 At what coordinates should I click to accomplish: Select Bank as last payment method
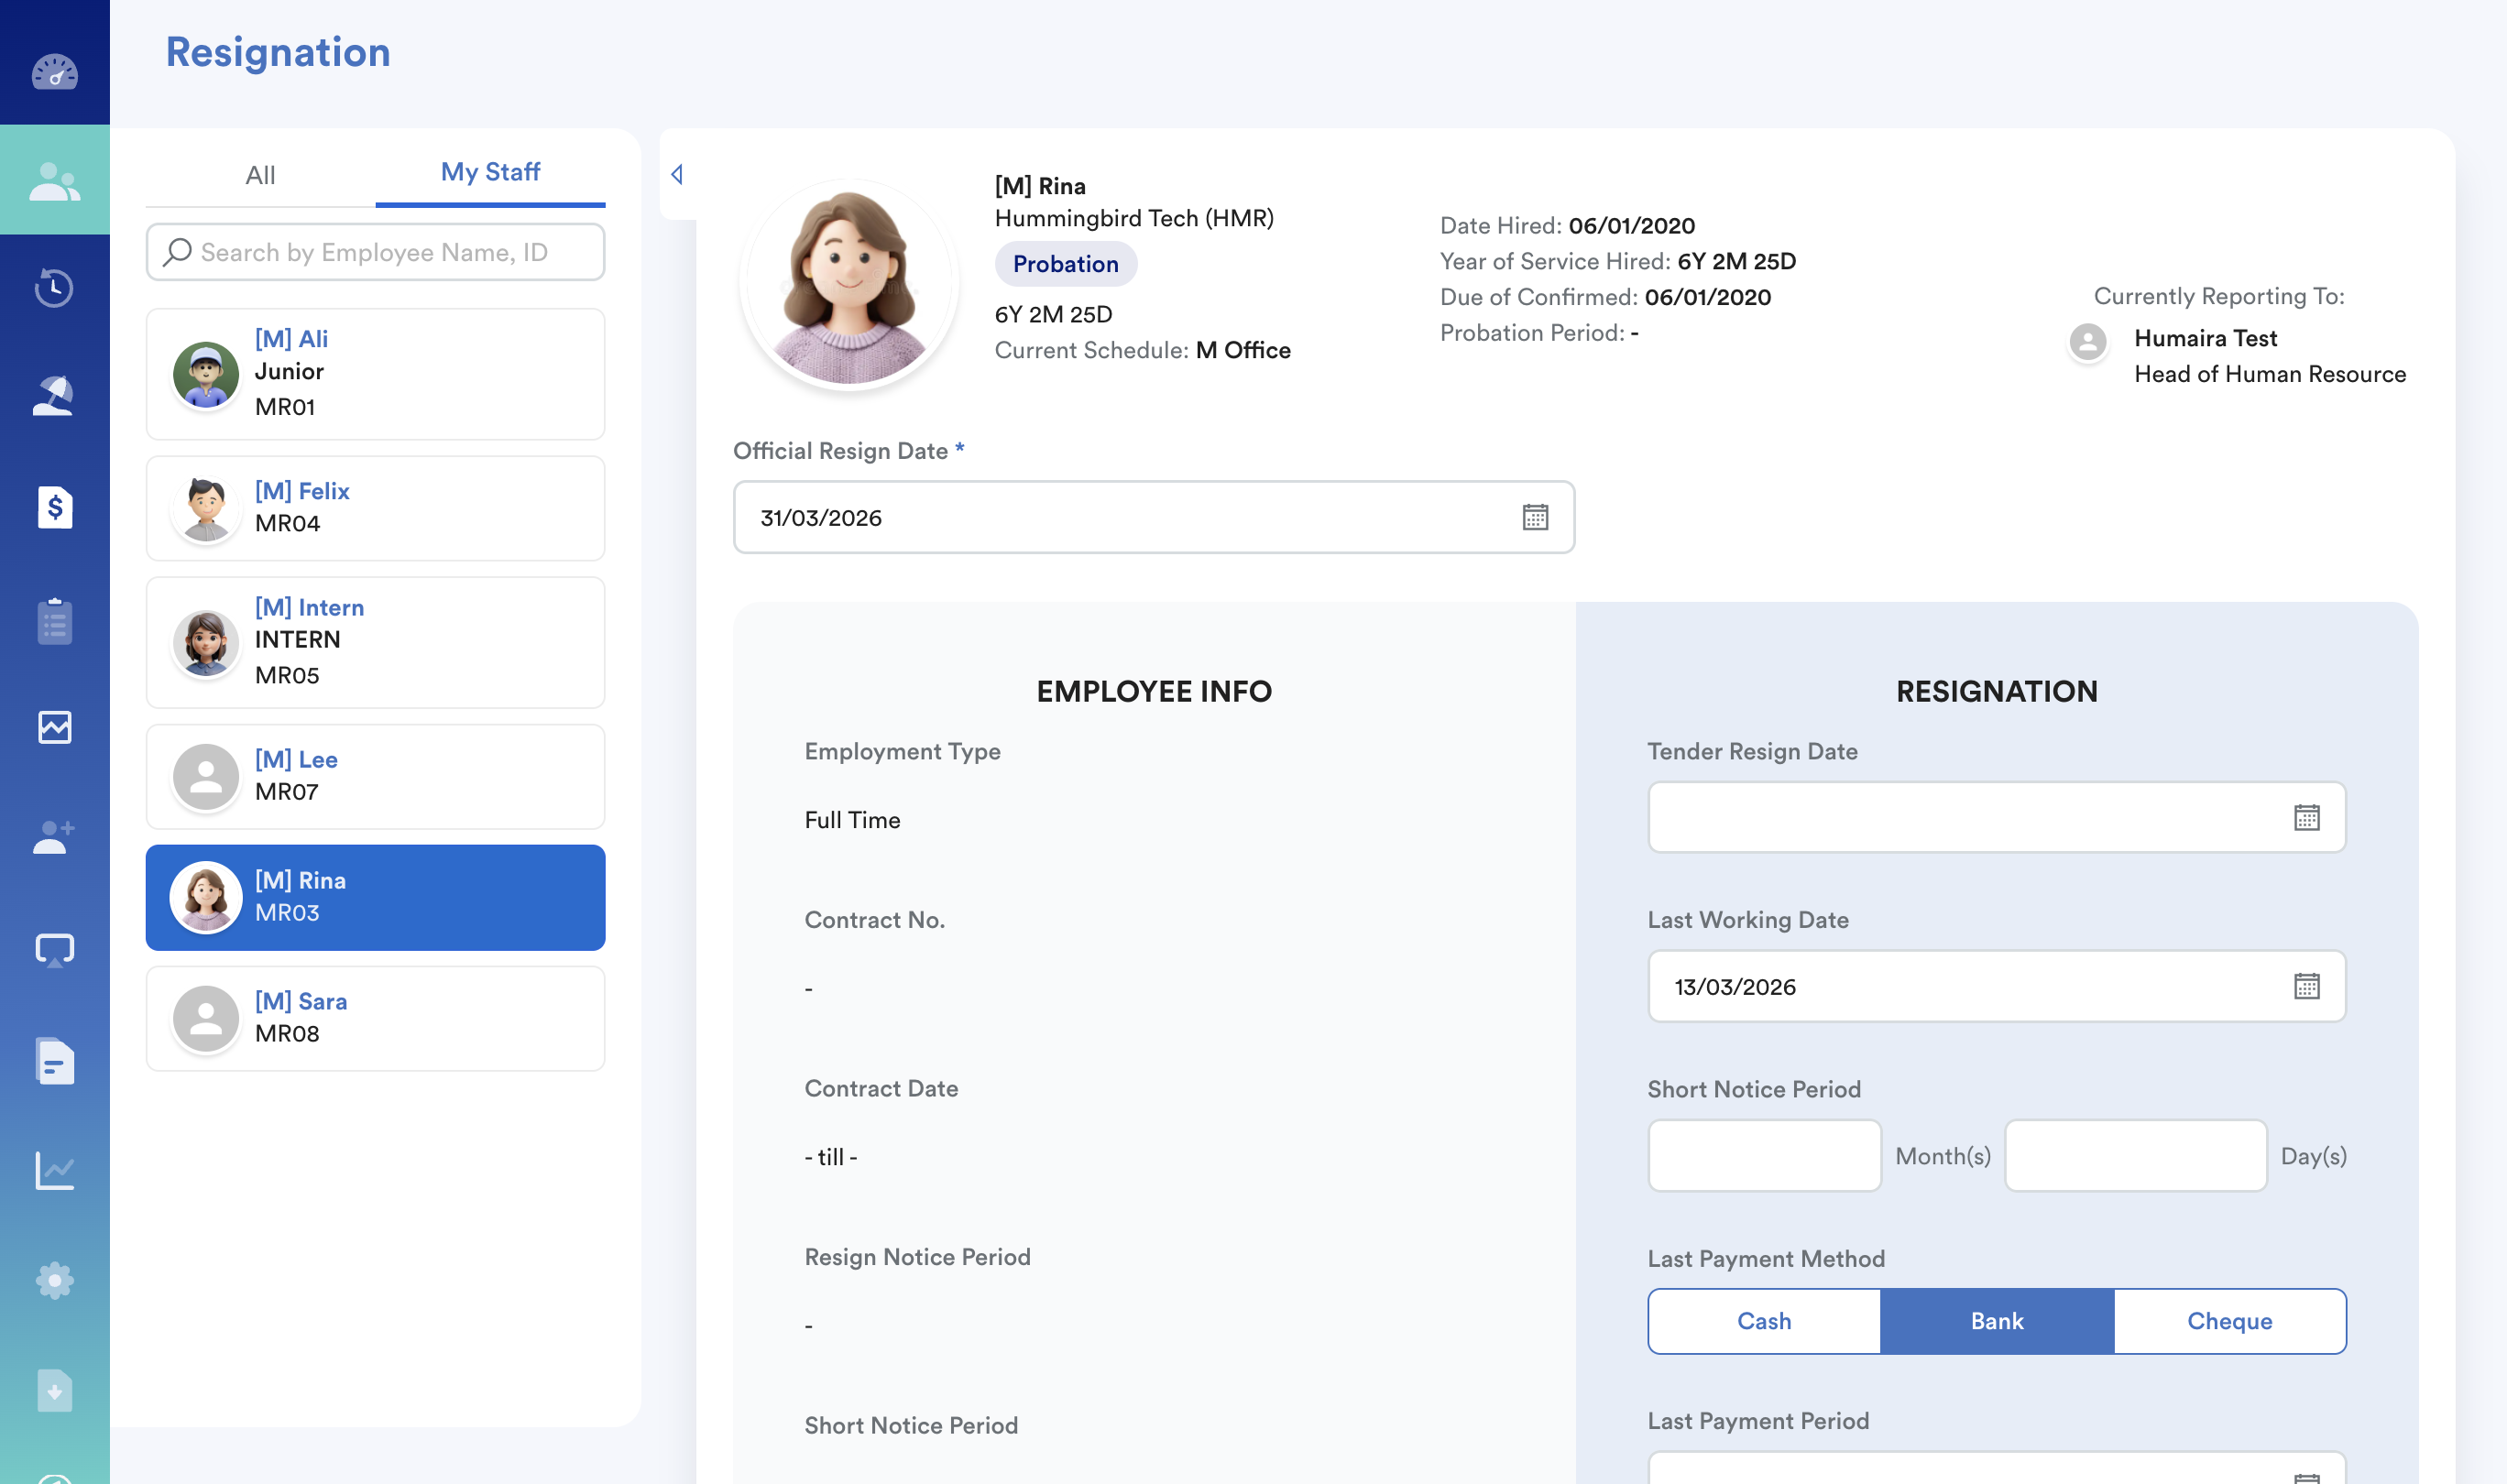click(1996, 1321)
